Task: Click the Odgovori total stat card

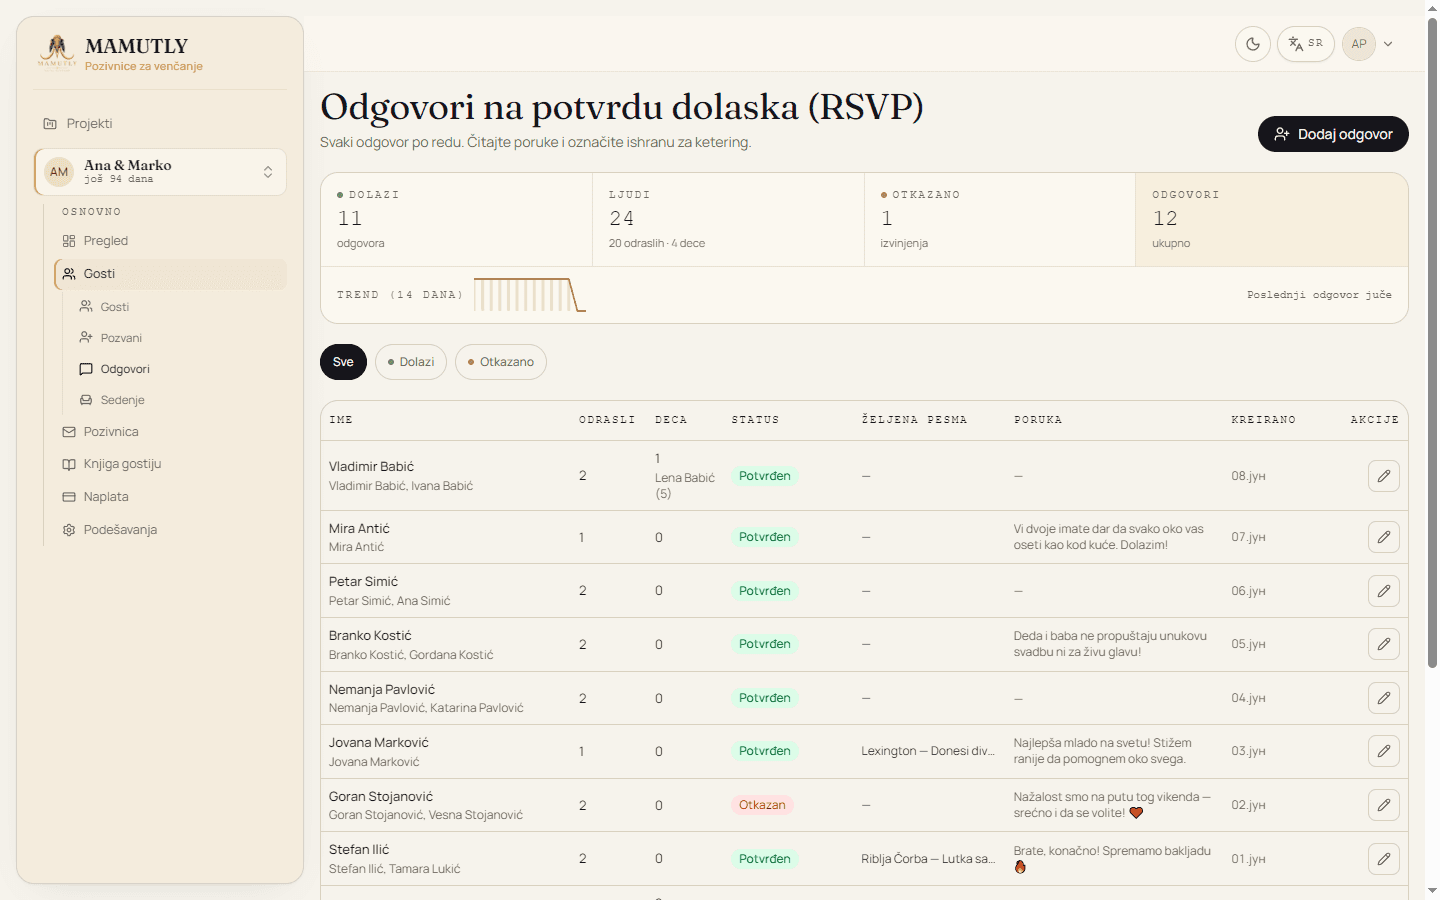Action: [1272, 220]
